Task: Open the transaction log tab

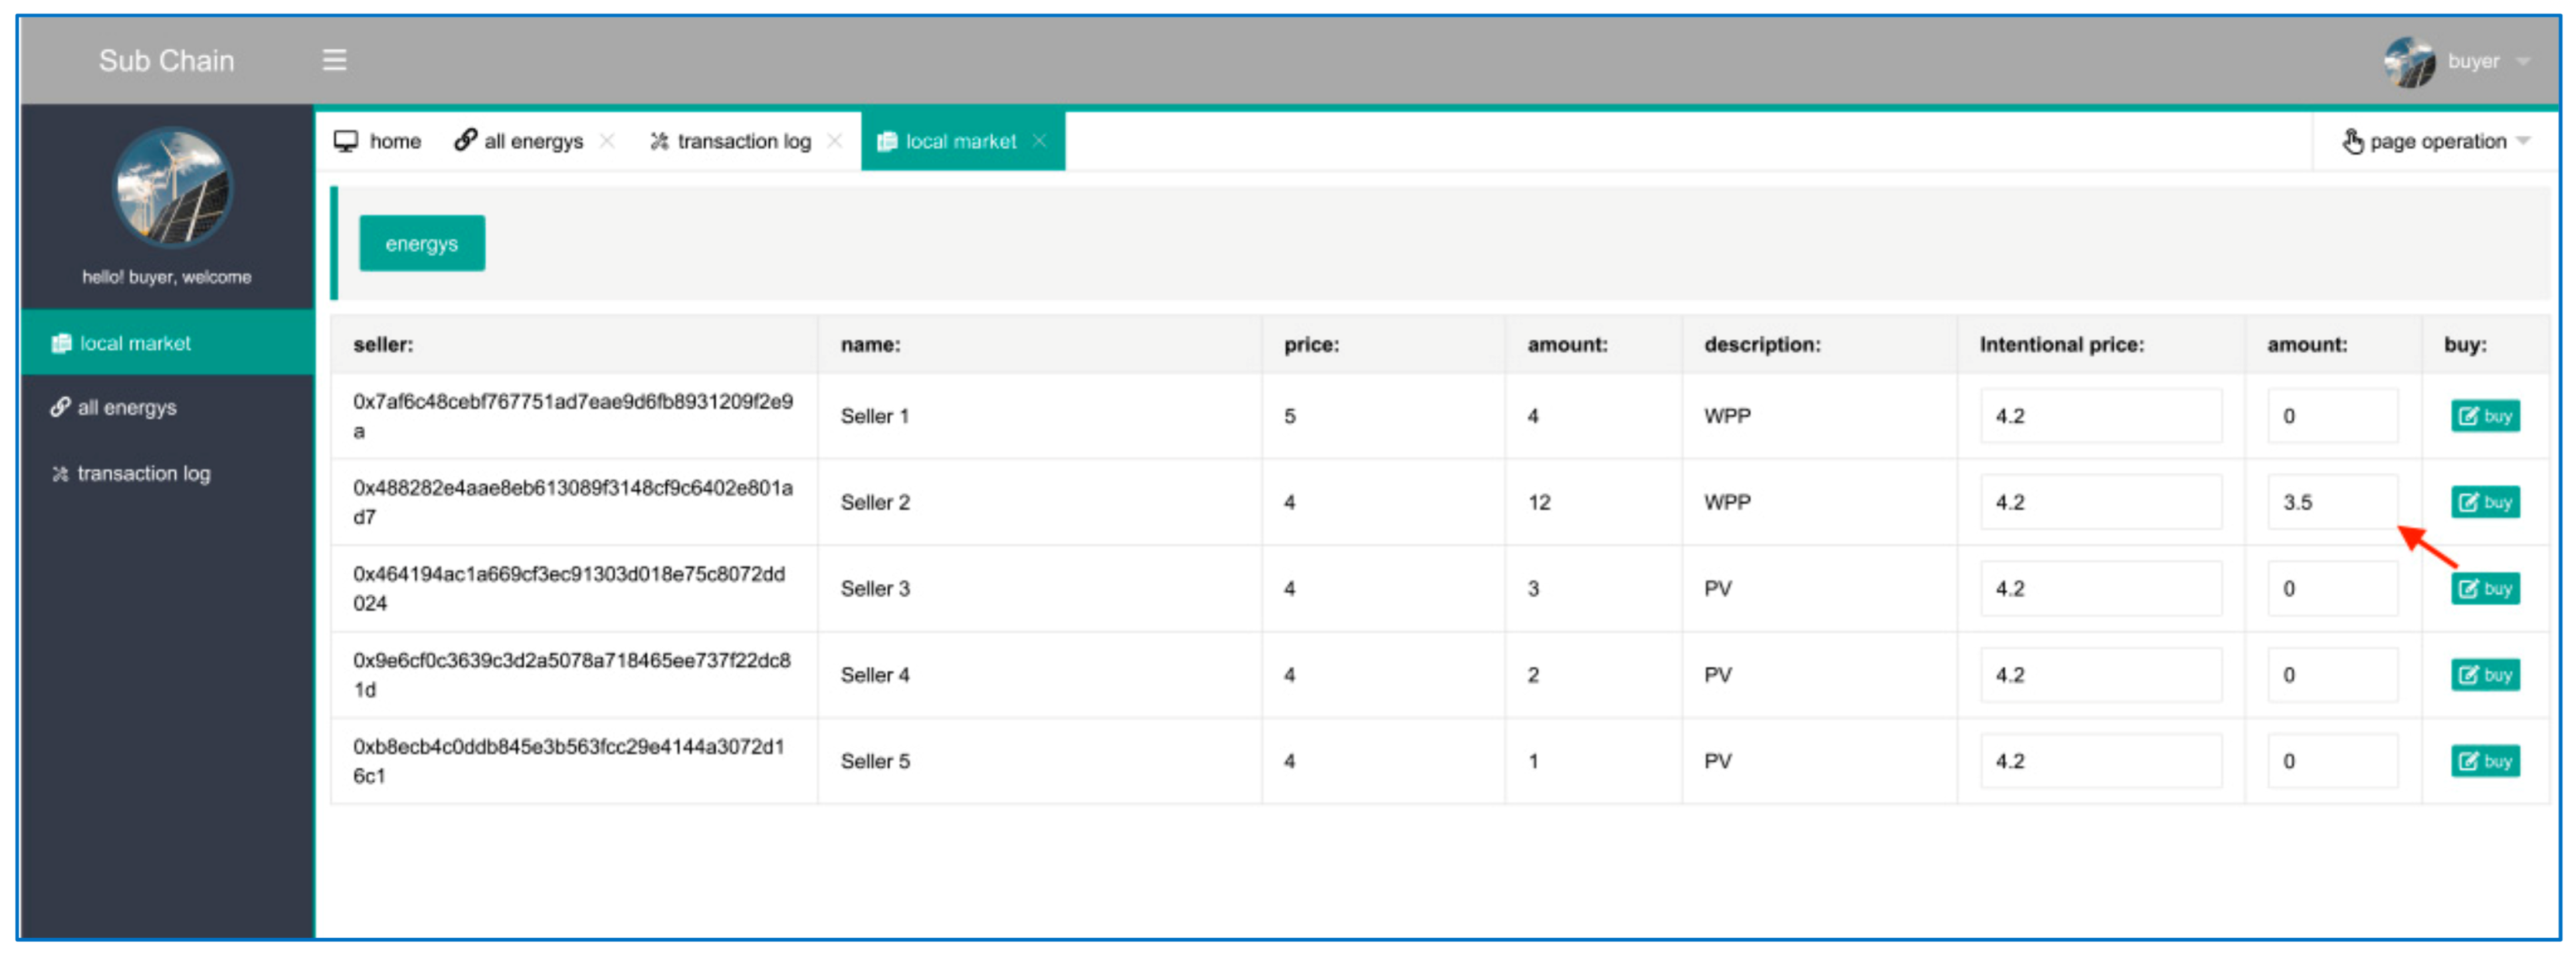Action: tap(731, 141)
